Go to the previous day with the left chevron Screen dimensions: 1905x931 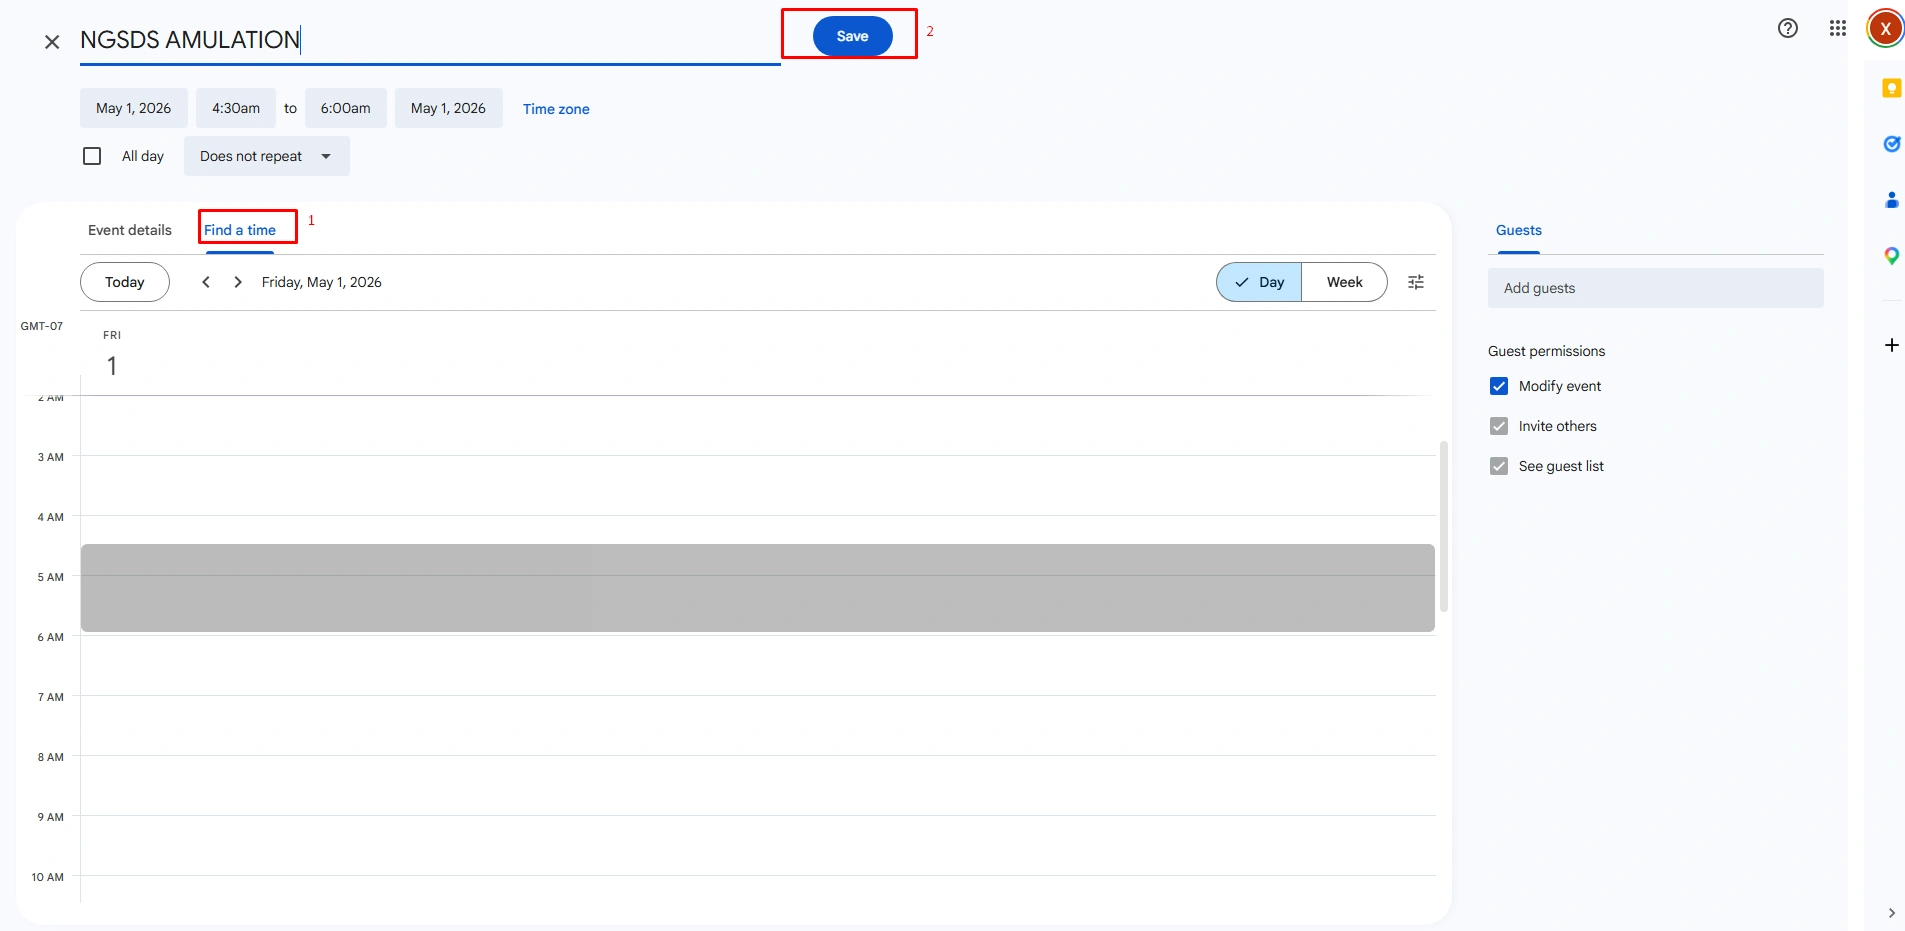click(206, 282)
